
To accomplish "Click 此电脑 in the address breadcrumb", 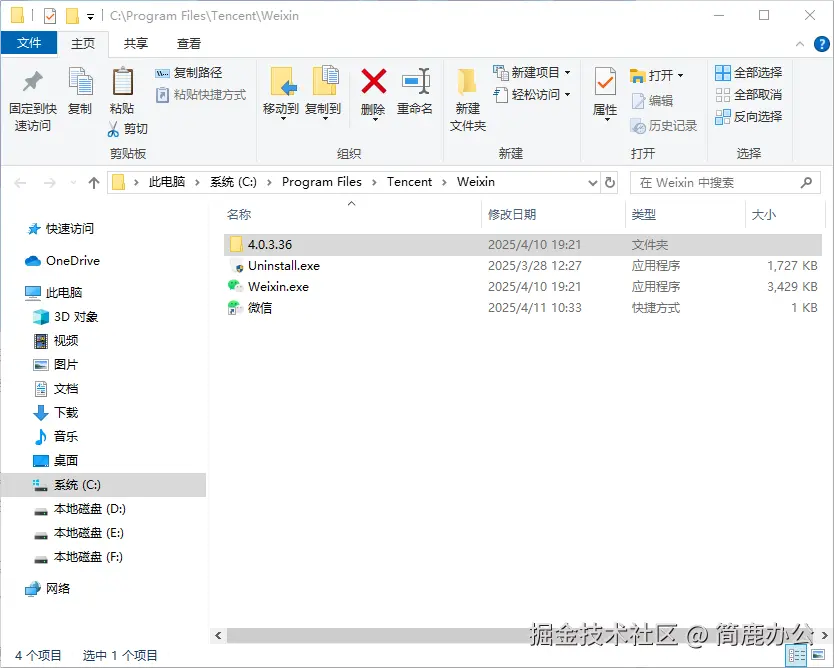I will pyautogui.click(x=166, y=182).
